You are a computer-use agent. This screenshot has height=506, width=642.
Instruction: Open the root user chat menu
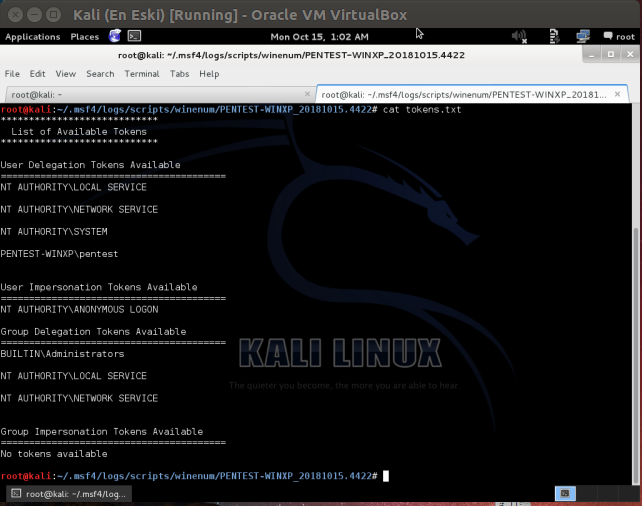point(619,36)
